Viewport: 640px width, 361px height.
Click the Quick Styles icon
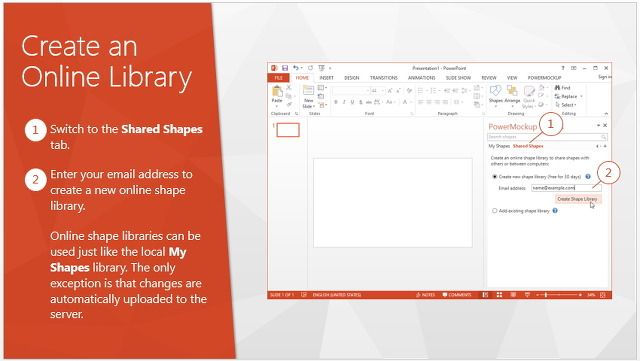pyautogui.click(x=529, y=91)
